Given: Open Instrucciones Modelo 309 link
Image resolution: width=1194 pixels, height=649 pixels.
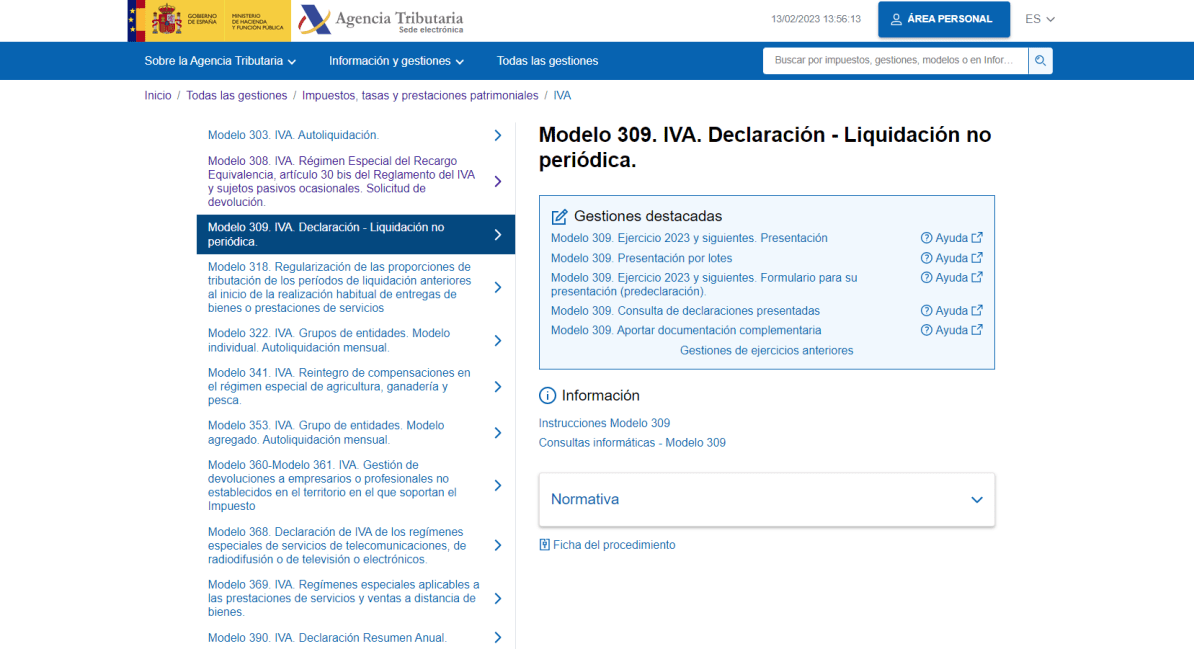Looking at the screenshot, I should coord(604,423).
